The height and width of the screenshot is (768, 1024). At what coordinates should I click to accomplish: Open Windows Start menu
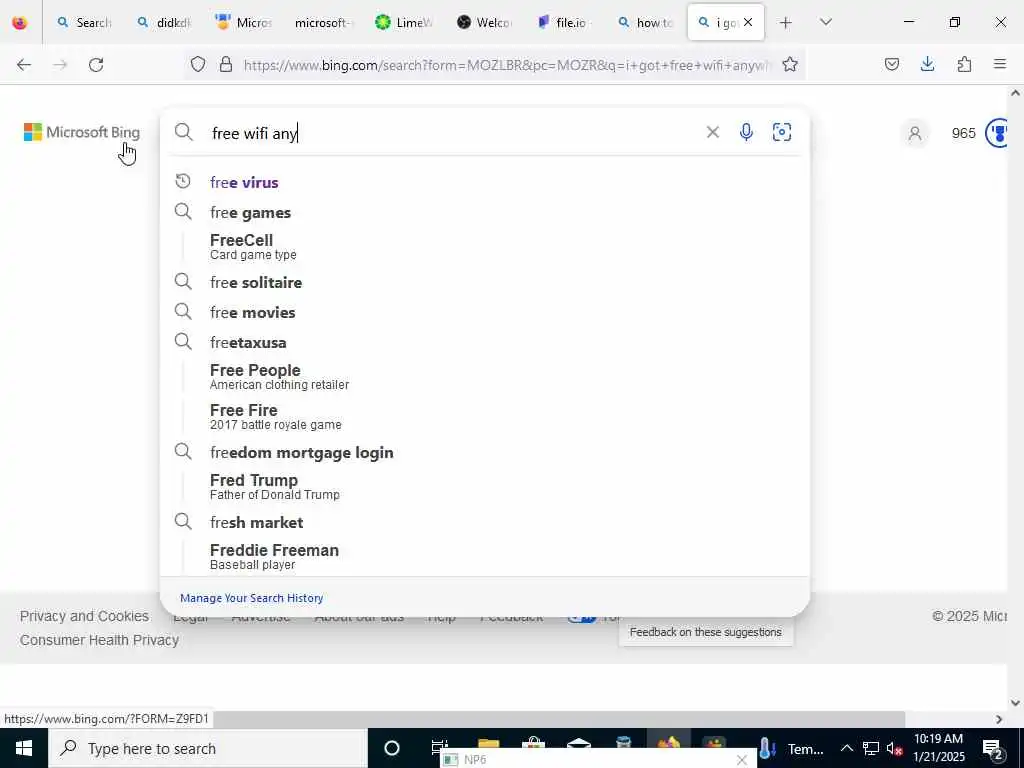click(x=24, y=748)
